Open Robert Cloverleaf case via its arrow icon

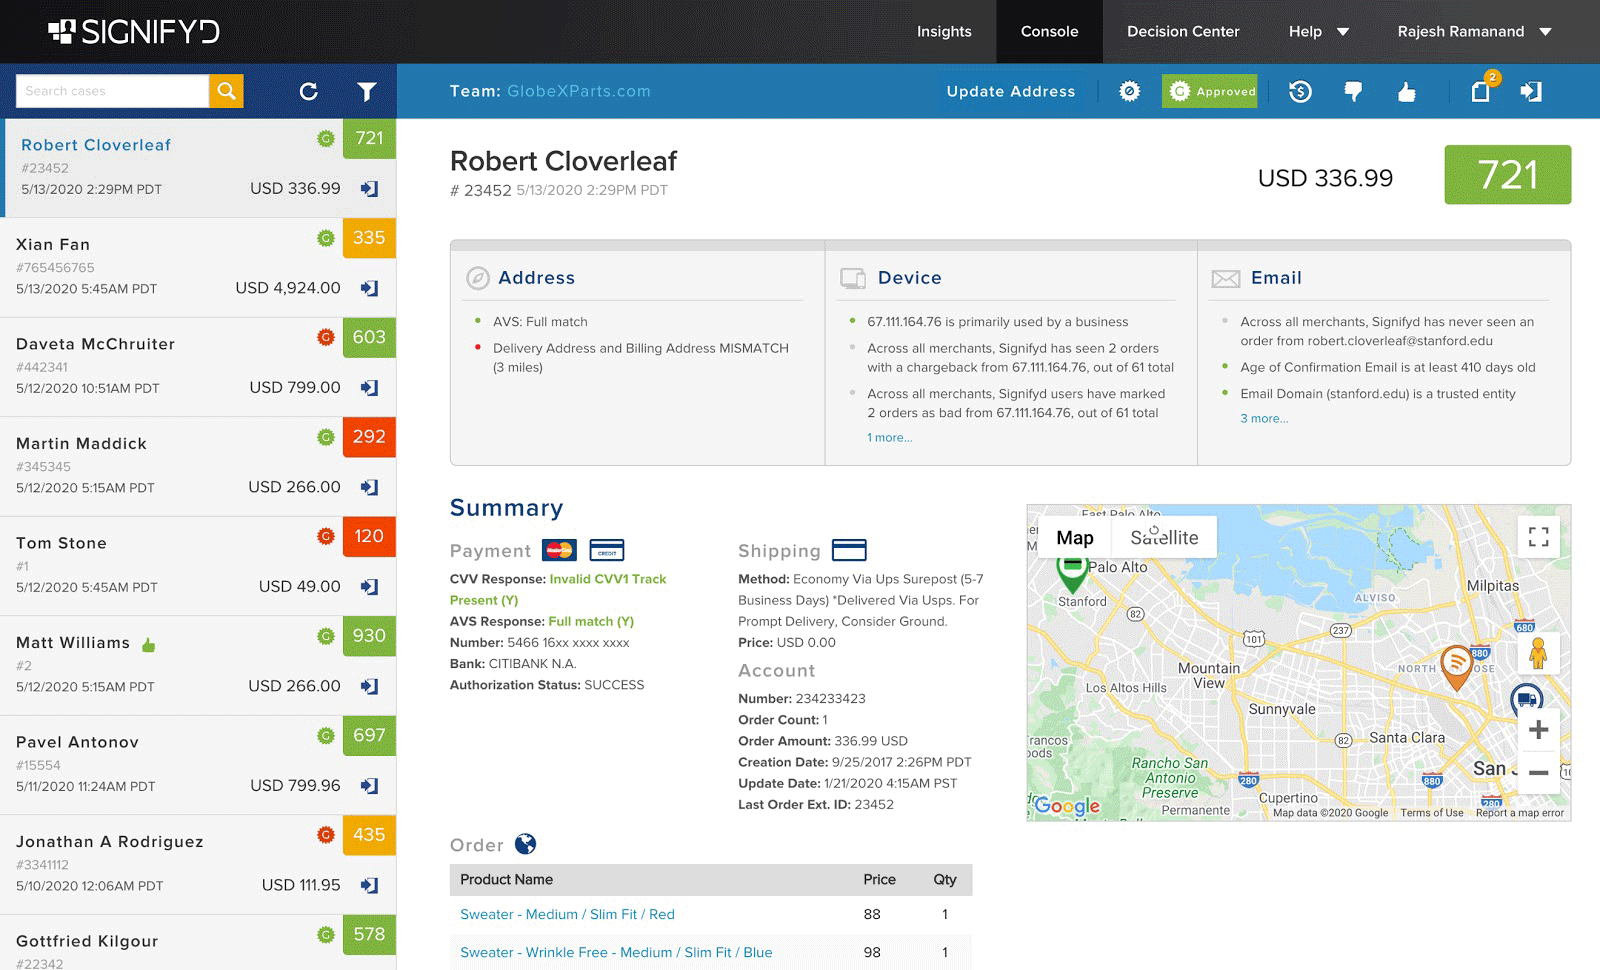(x=369, y=189)
